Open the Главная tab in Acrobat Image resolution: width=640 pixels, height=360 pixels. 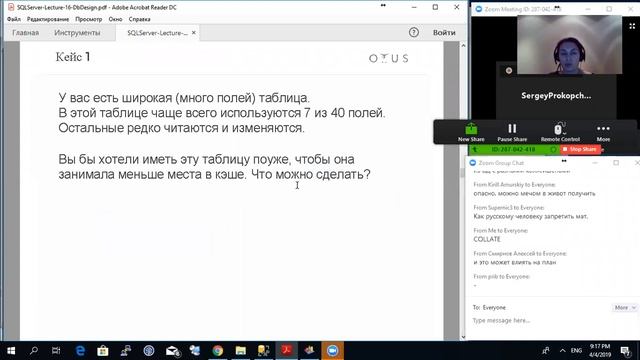point(26,33)
